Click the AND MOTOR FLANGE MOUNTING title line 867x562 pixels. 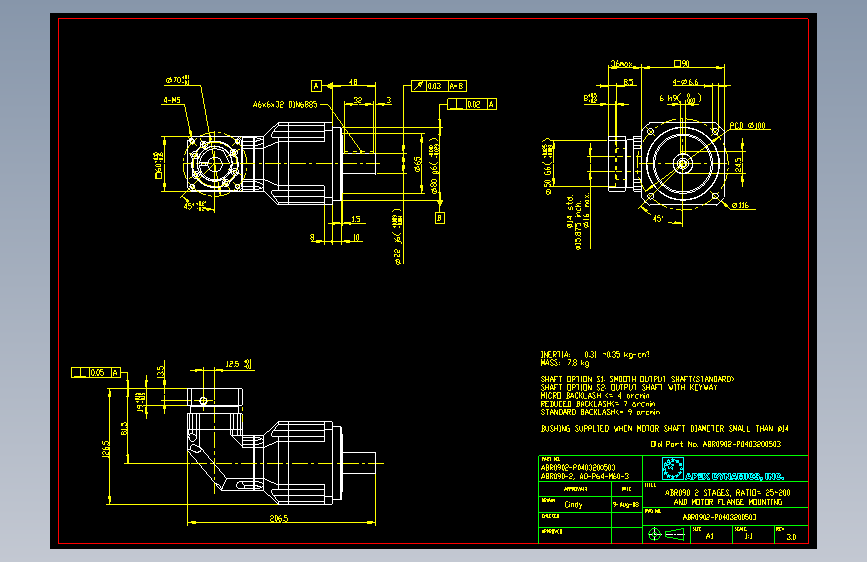click(x=728, y=502)
